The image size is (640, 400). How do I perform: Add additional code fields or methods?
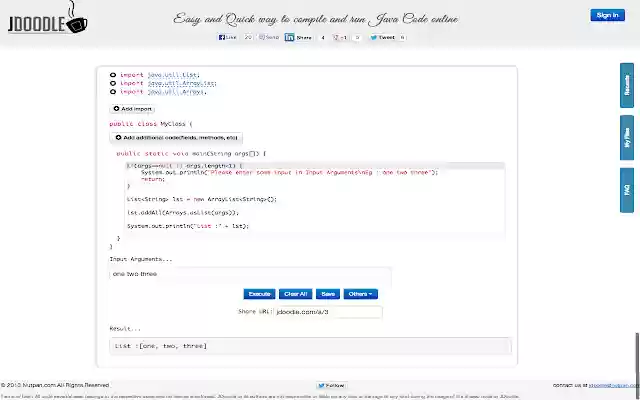coord(176,138)
